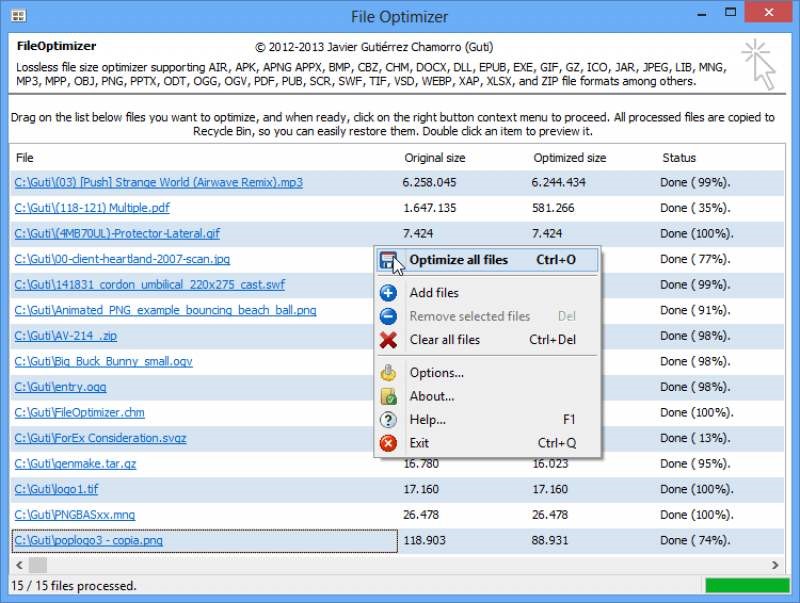Select Optimize all files from the context menu

click(459, 258)
